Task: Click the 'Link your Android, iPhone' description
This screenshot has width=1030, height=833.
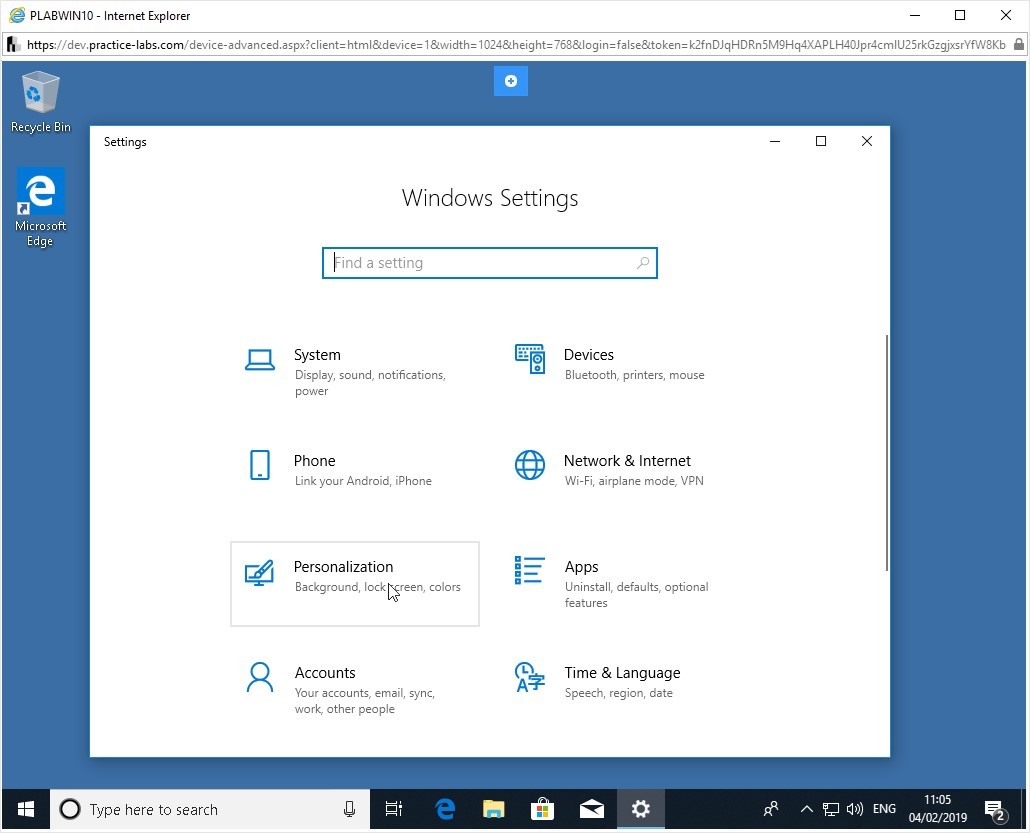Action: click(363, 481)
